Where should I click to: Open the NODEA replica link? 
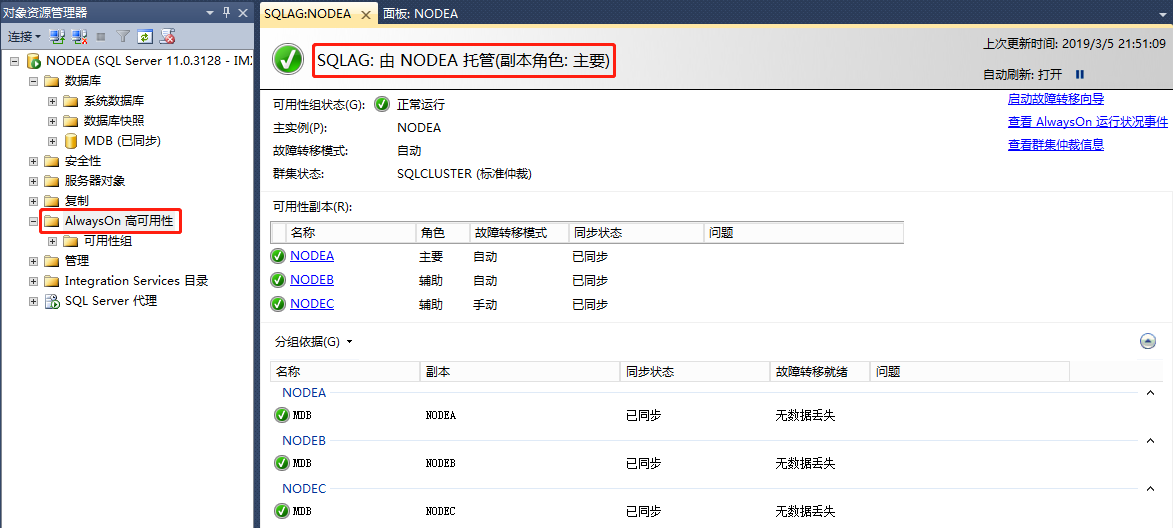(x=312, y=256)
